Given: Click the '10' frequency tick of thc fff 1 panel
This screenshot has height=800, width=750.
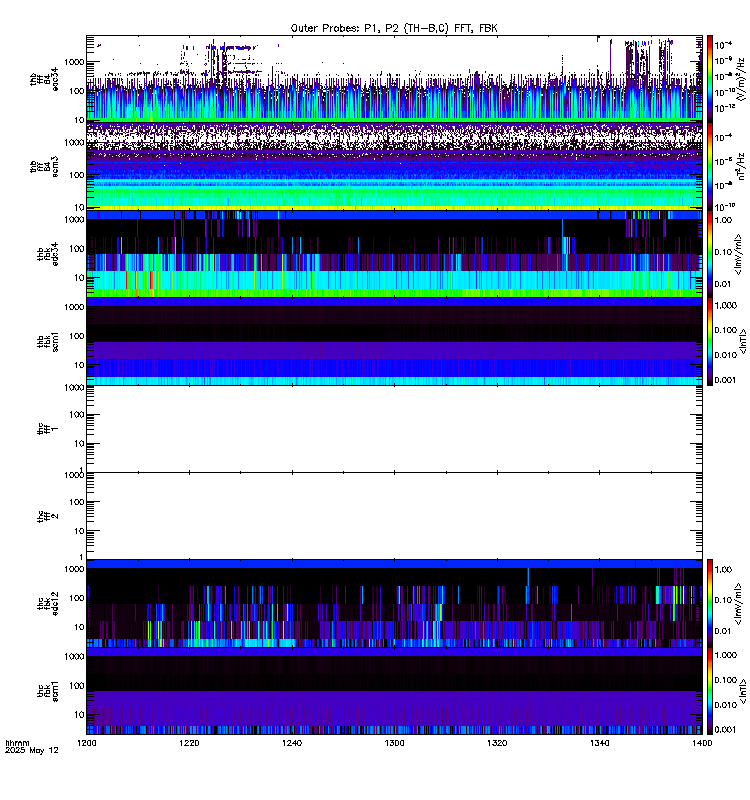Looking at the screenshot, I should pos(79,444).
